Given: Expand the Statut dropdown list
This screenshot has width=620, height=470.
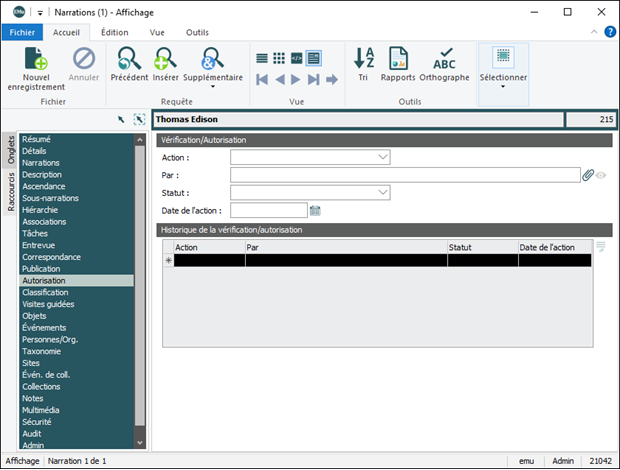Looking at the screenshot, I should (383, 192).
